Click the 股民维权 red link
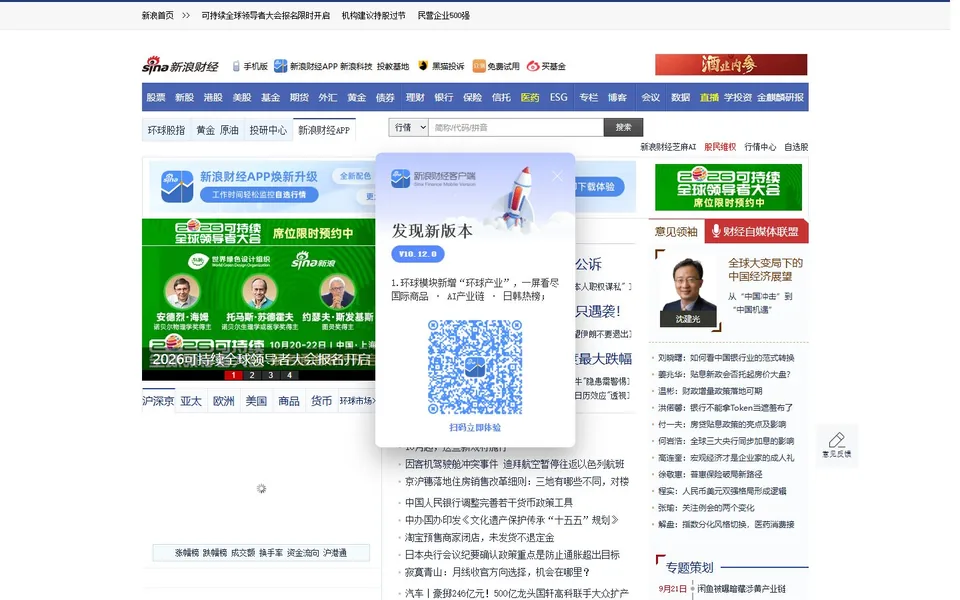Image resolution: width=960 pixels, height=600 pixels. pyautogui.click(x=720, y=147)
